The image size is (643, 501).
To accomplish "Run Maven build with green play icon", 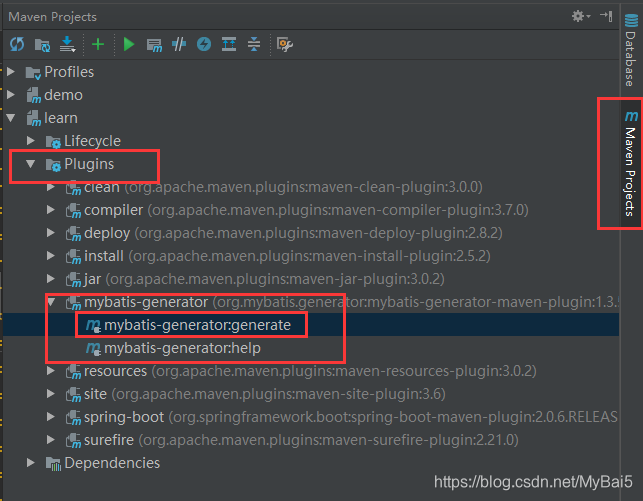I will tap(129, 44).
